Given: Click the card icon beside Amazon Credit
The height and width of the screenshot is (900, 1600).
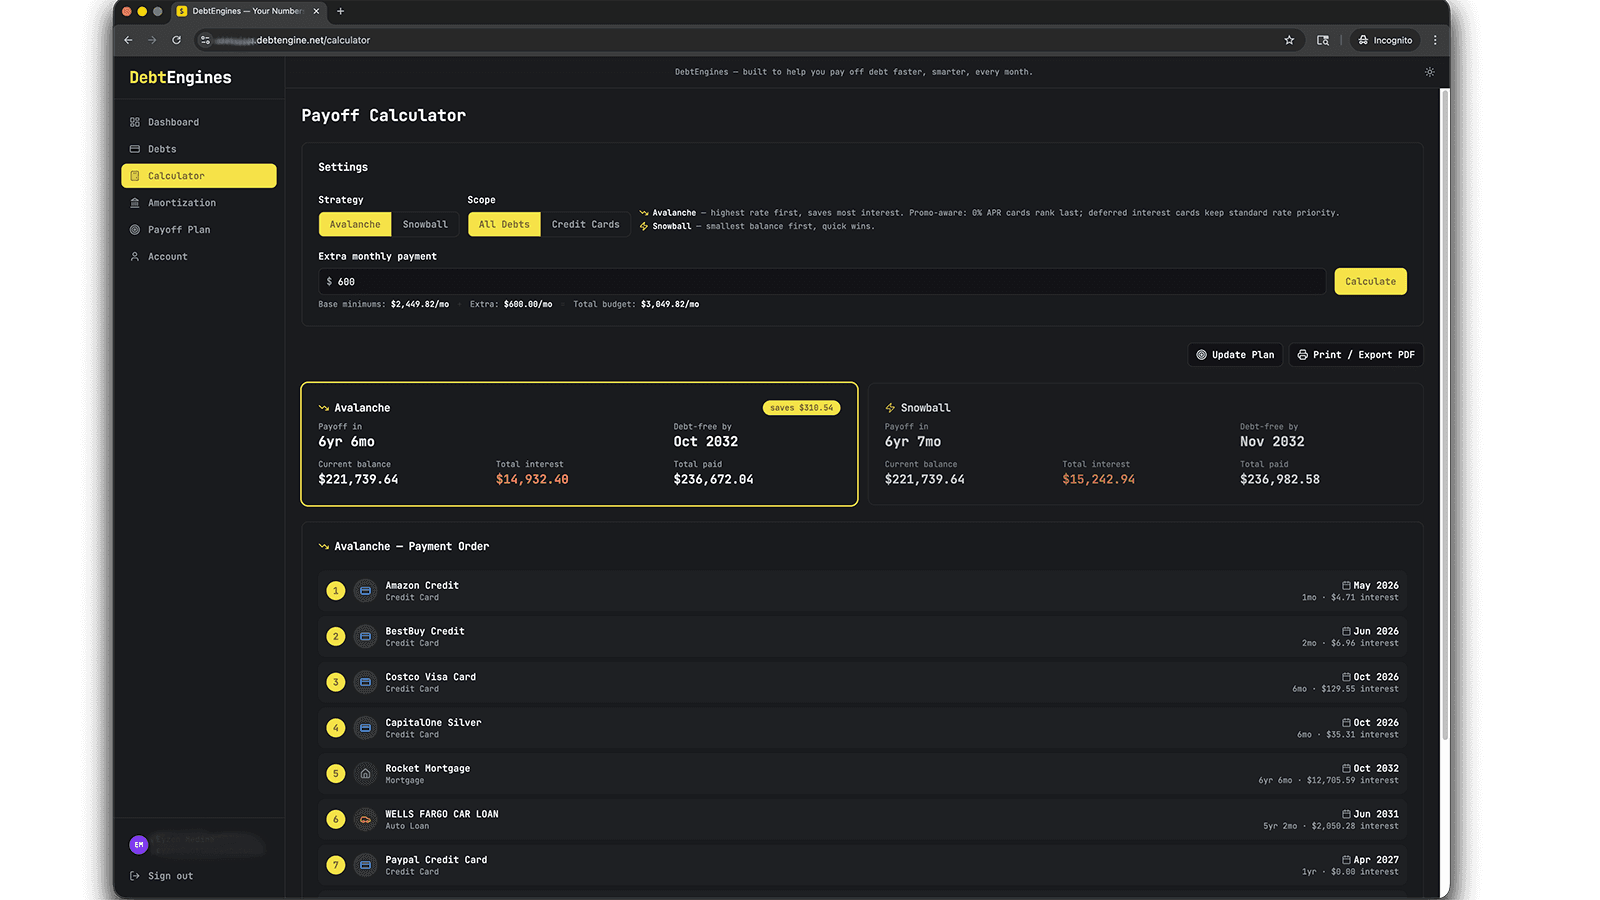Looking at the screenshot, I should click(x=365, y=591).
